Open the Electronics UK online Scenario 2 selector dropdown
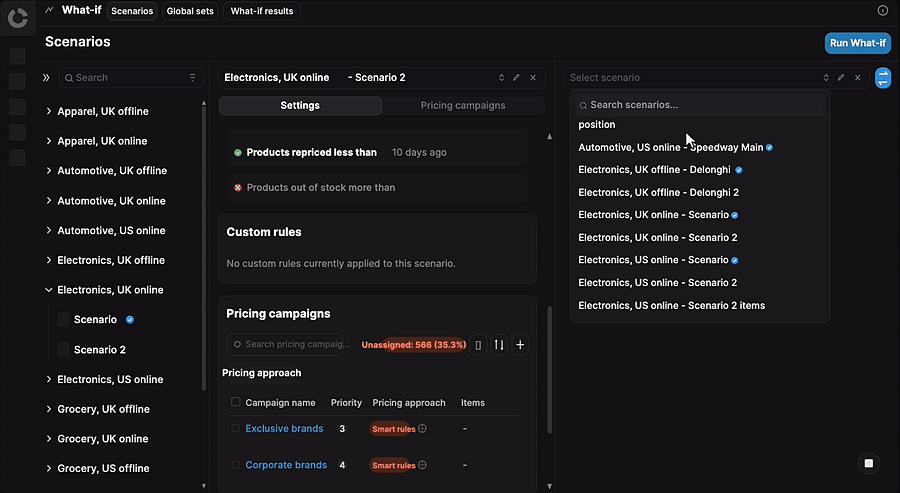900x493 pixels. [501, 77]
